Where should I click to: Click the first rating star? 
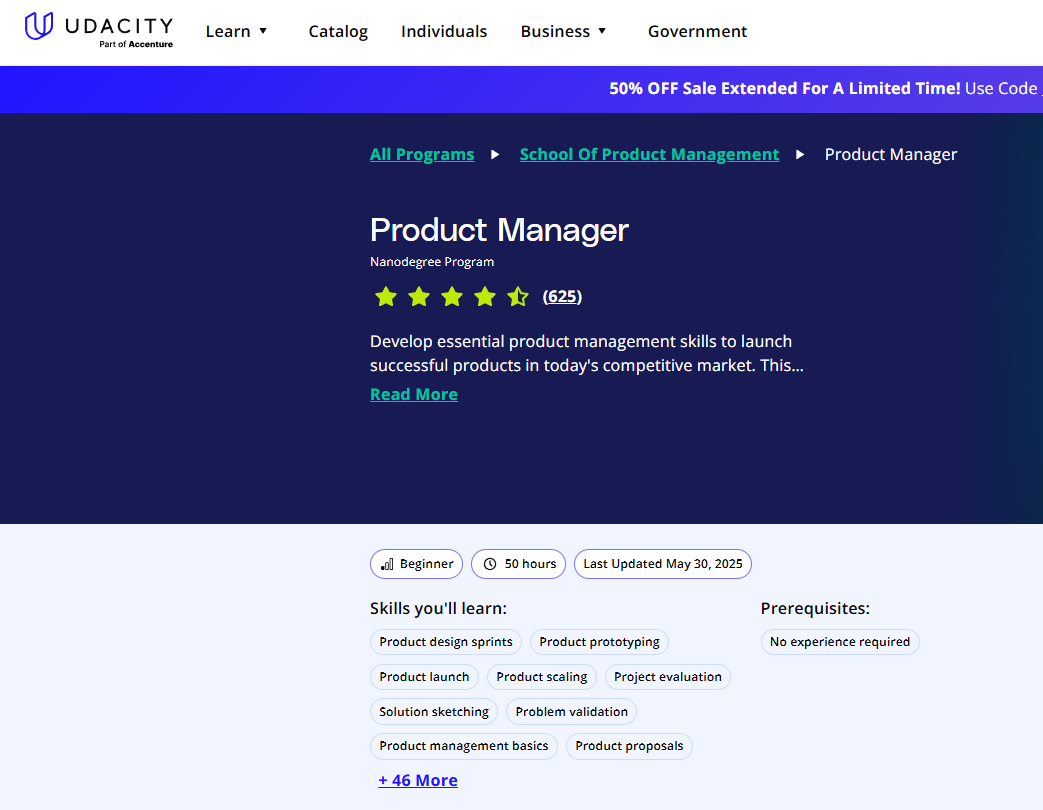[386, 297]
